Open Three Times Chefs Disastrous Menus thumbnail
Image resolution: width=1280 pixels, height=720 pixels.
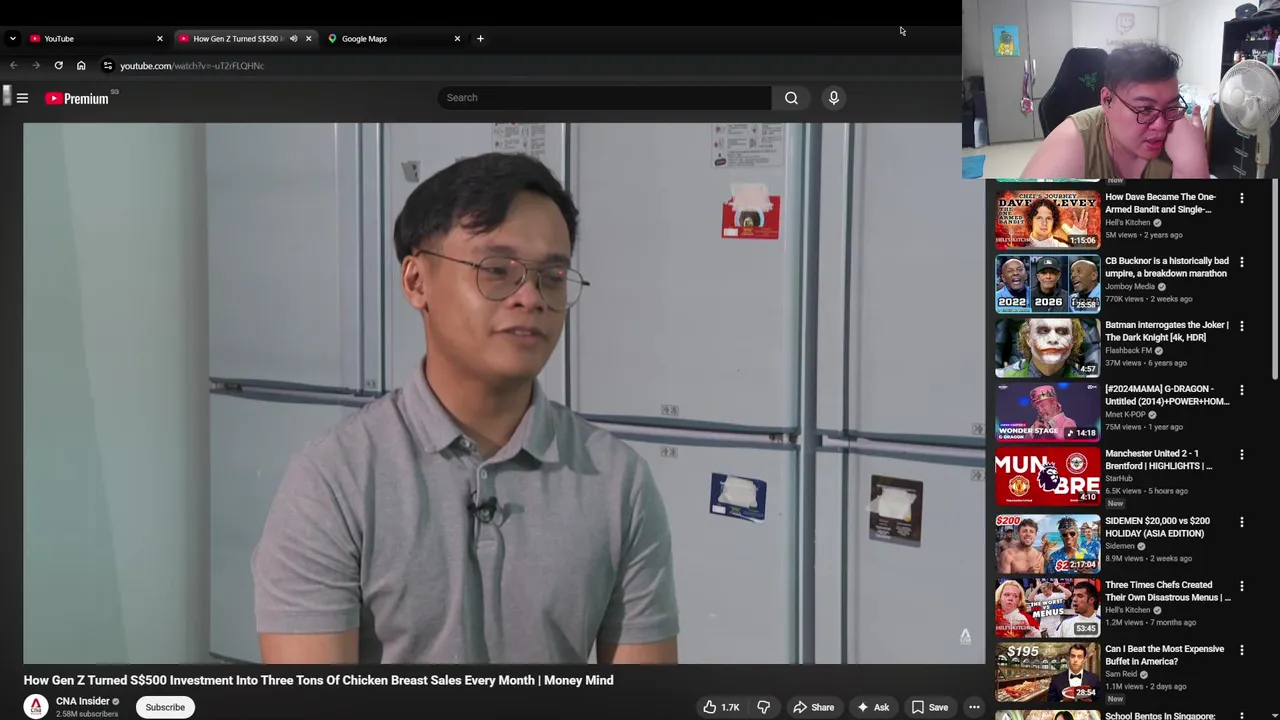coord(1047,607)
